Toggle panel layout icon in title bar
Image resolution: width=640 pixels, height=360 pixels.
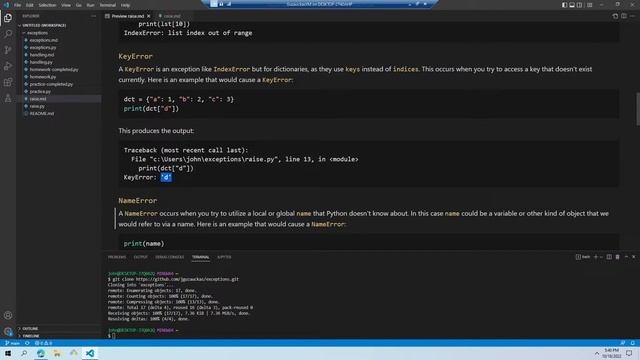[572, 5]
